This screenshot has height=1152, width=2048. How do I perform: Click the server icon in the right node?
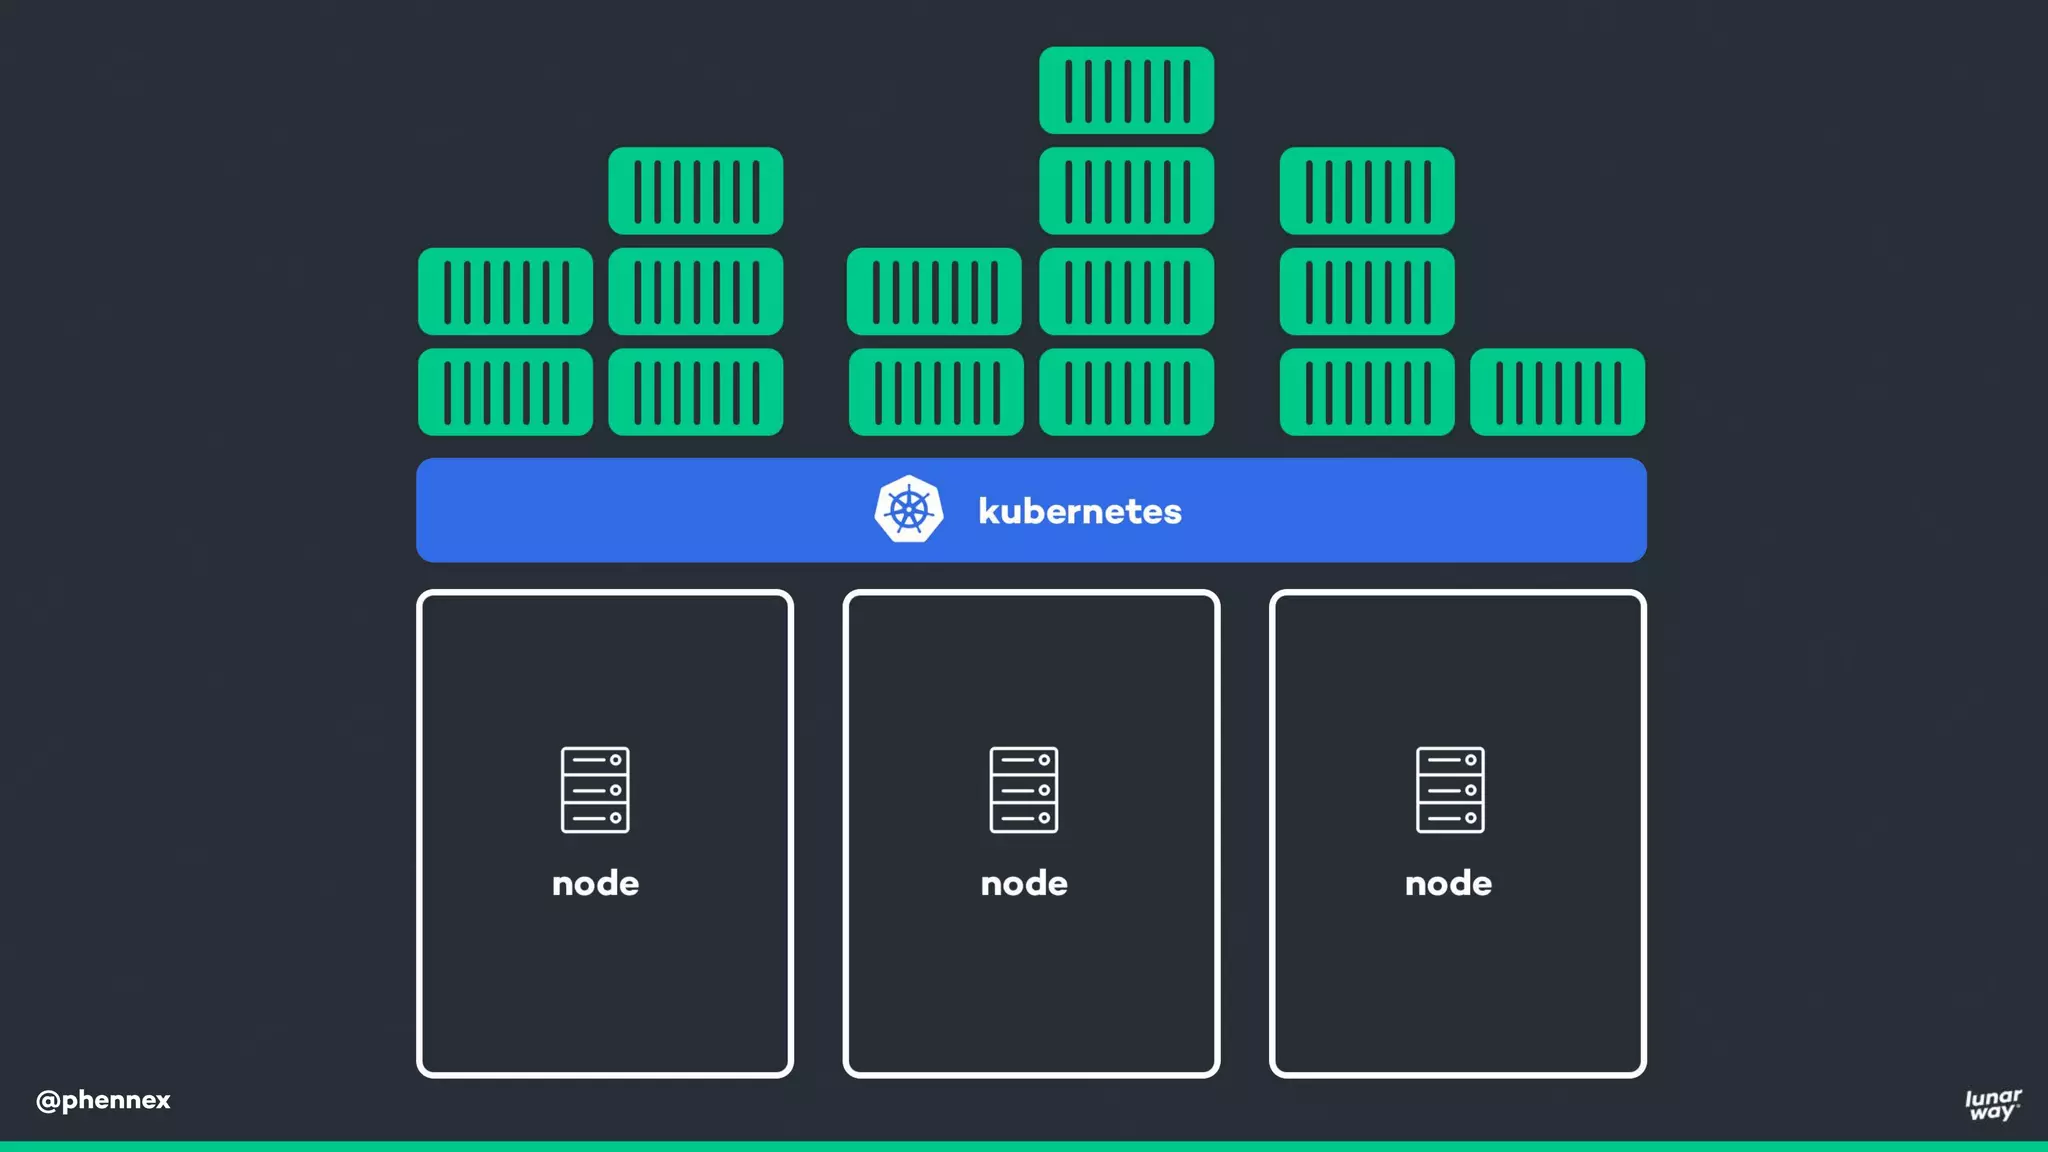(1450, 789)
